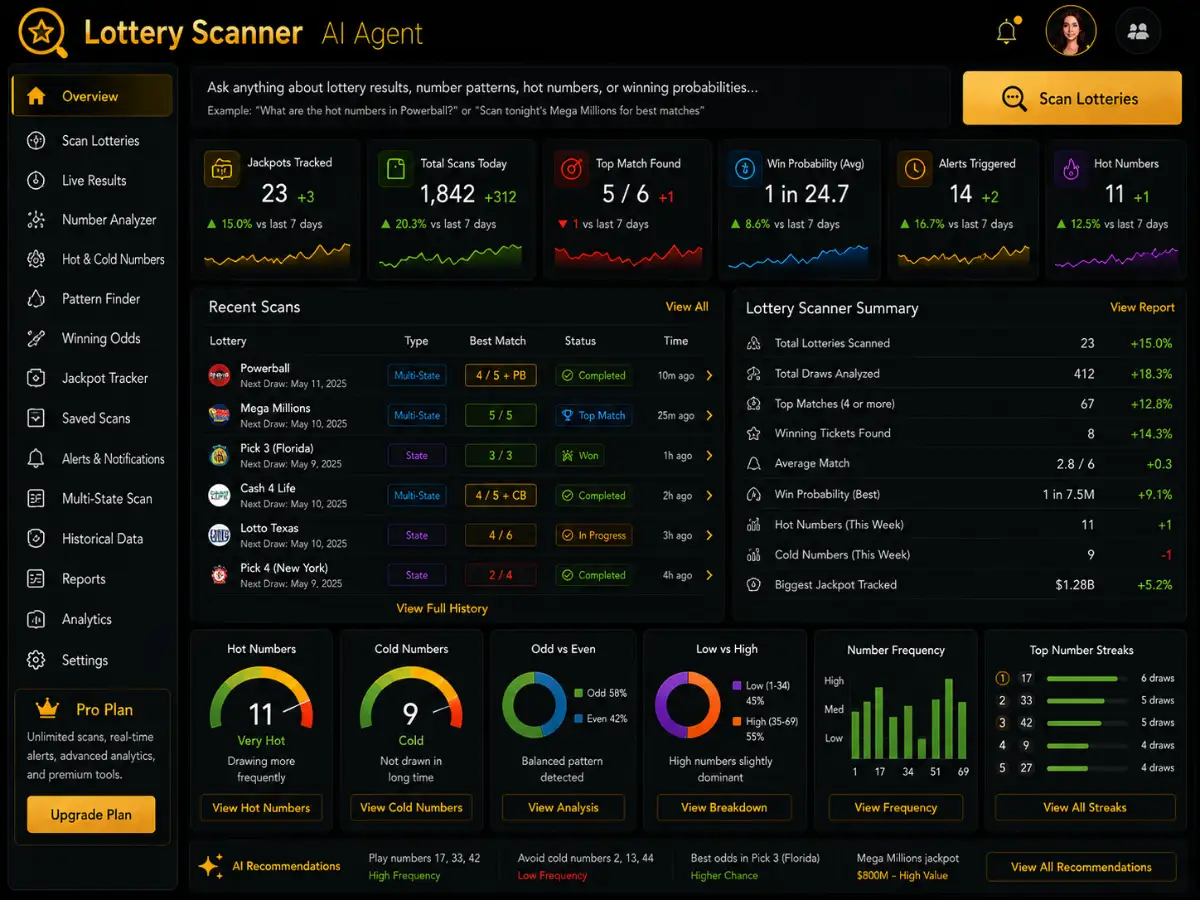The height and width of the screenshot is (900, 1200).
Task: Click the Pro Plan crown icon
Action: 47,709
